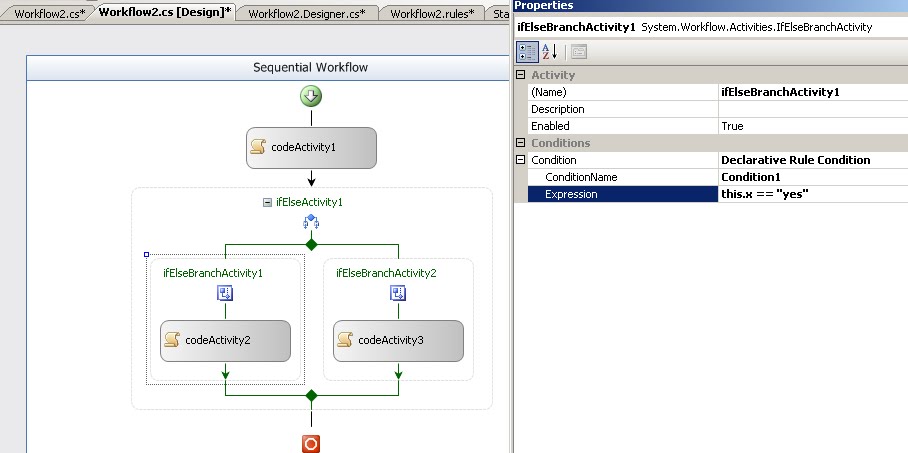The width and height of the screenshot is (908, 453).
Task: Open the Workflow2.cs tab
Action: [x=50, y=14]
